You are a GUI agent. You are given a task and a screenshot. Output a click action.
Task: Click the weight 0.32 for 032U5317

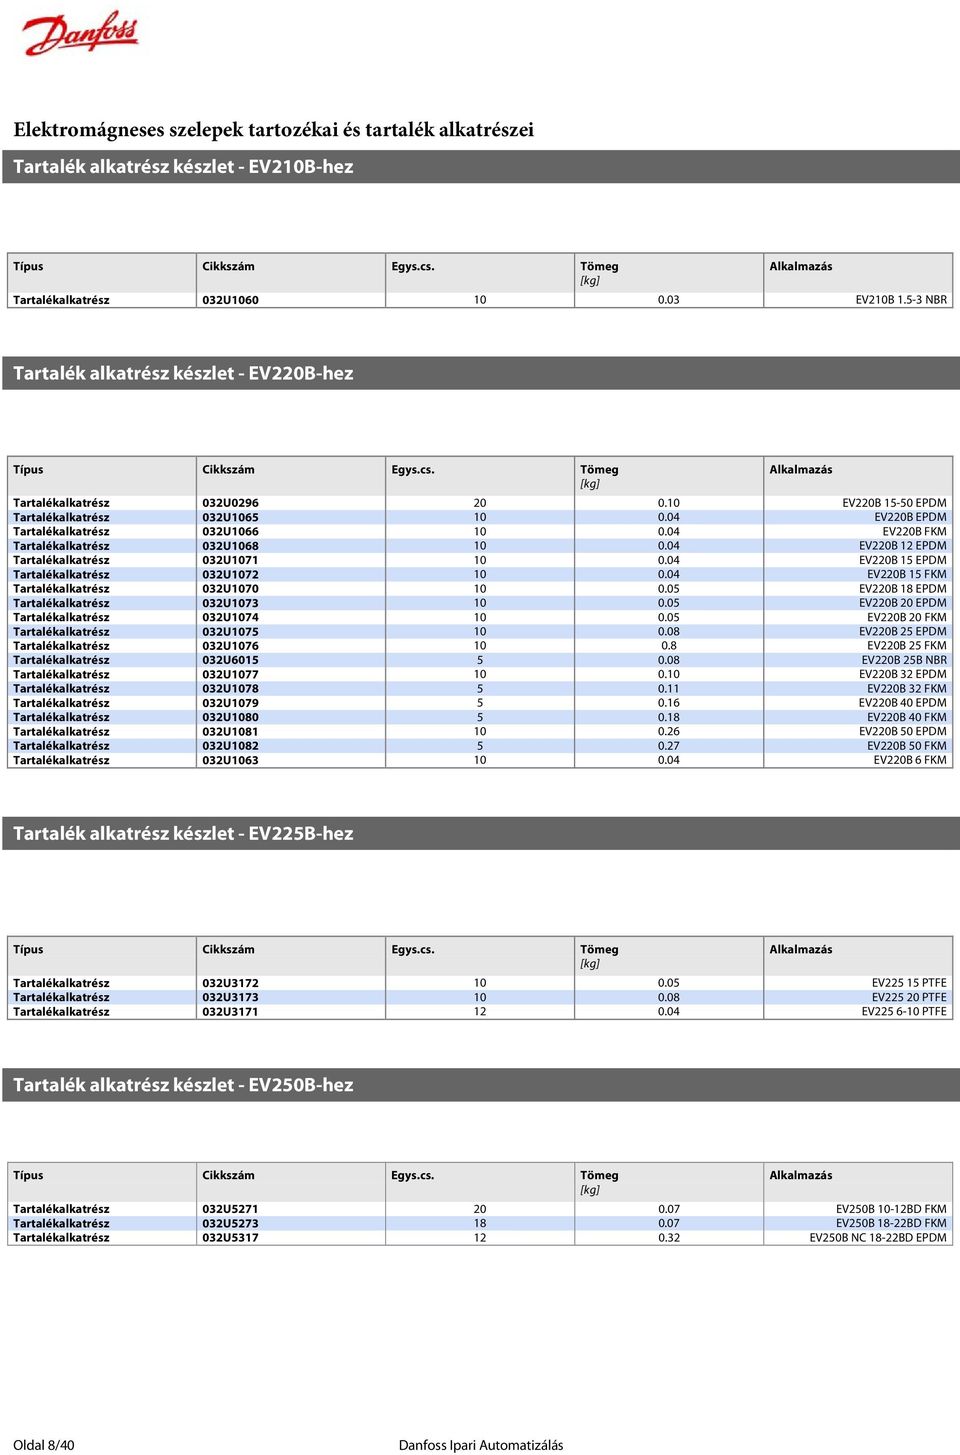[x=669, y=1238]
